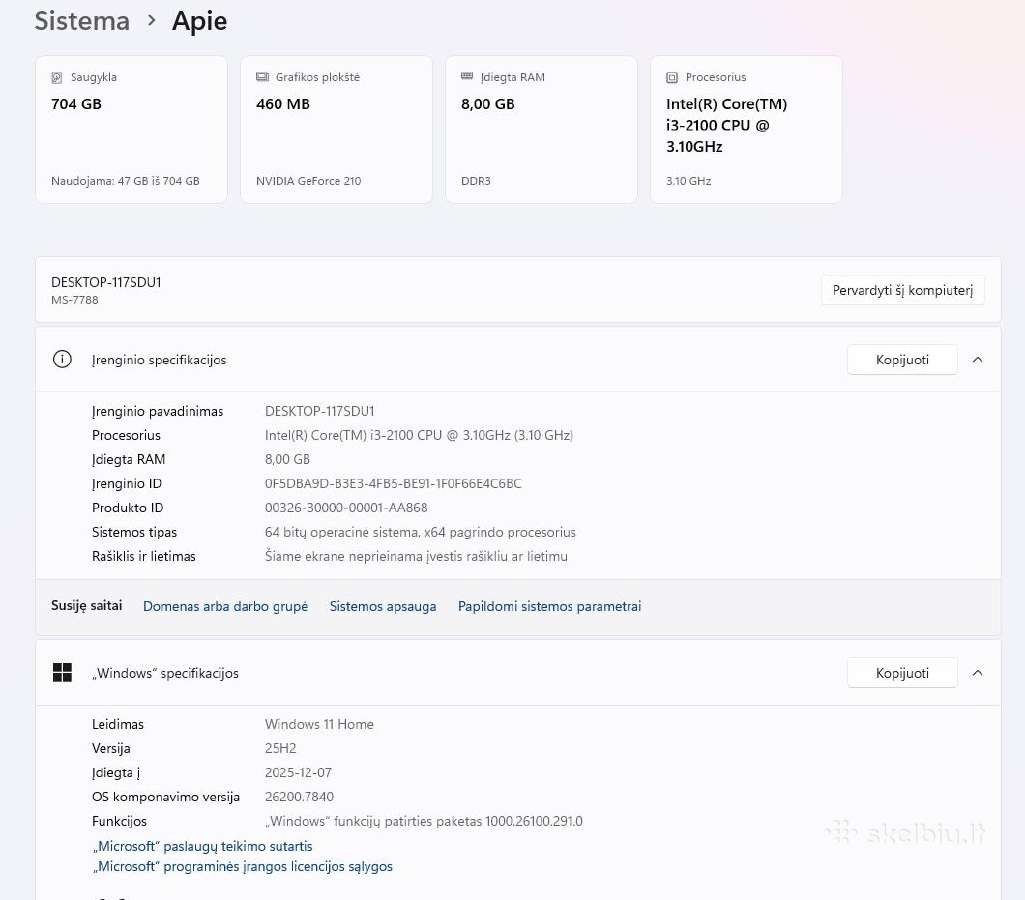Click the Įdiegta RAM 8,00 GB value row

pyautogui.click(x=287, y=459)
